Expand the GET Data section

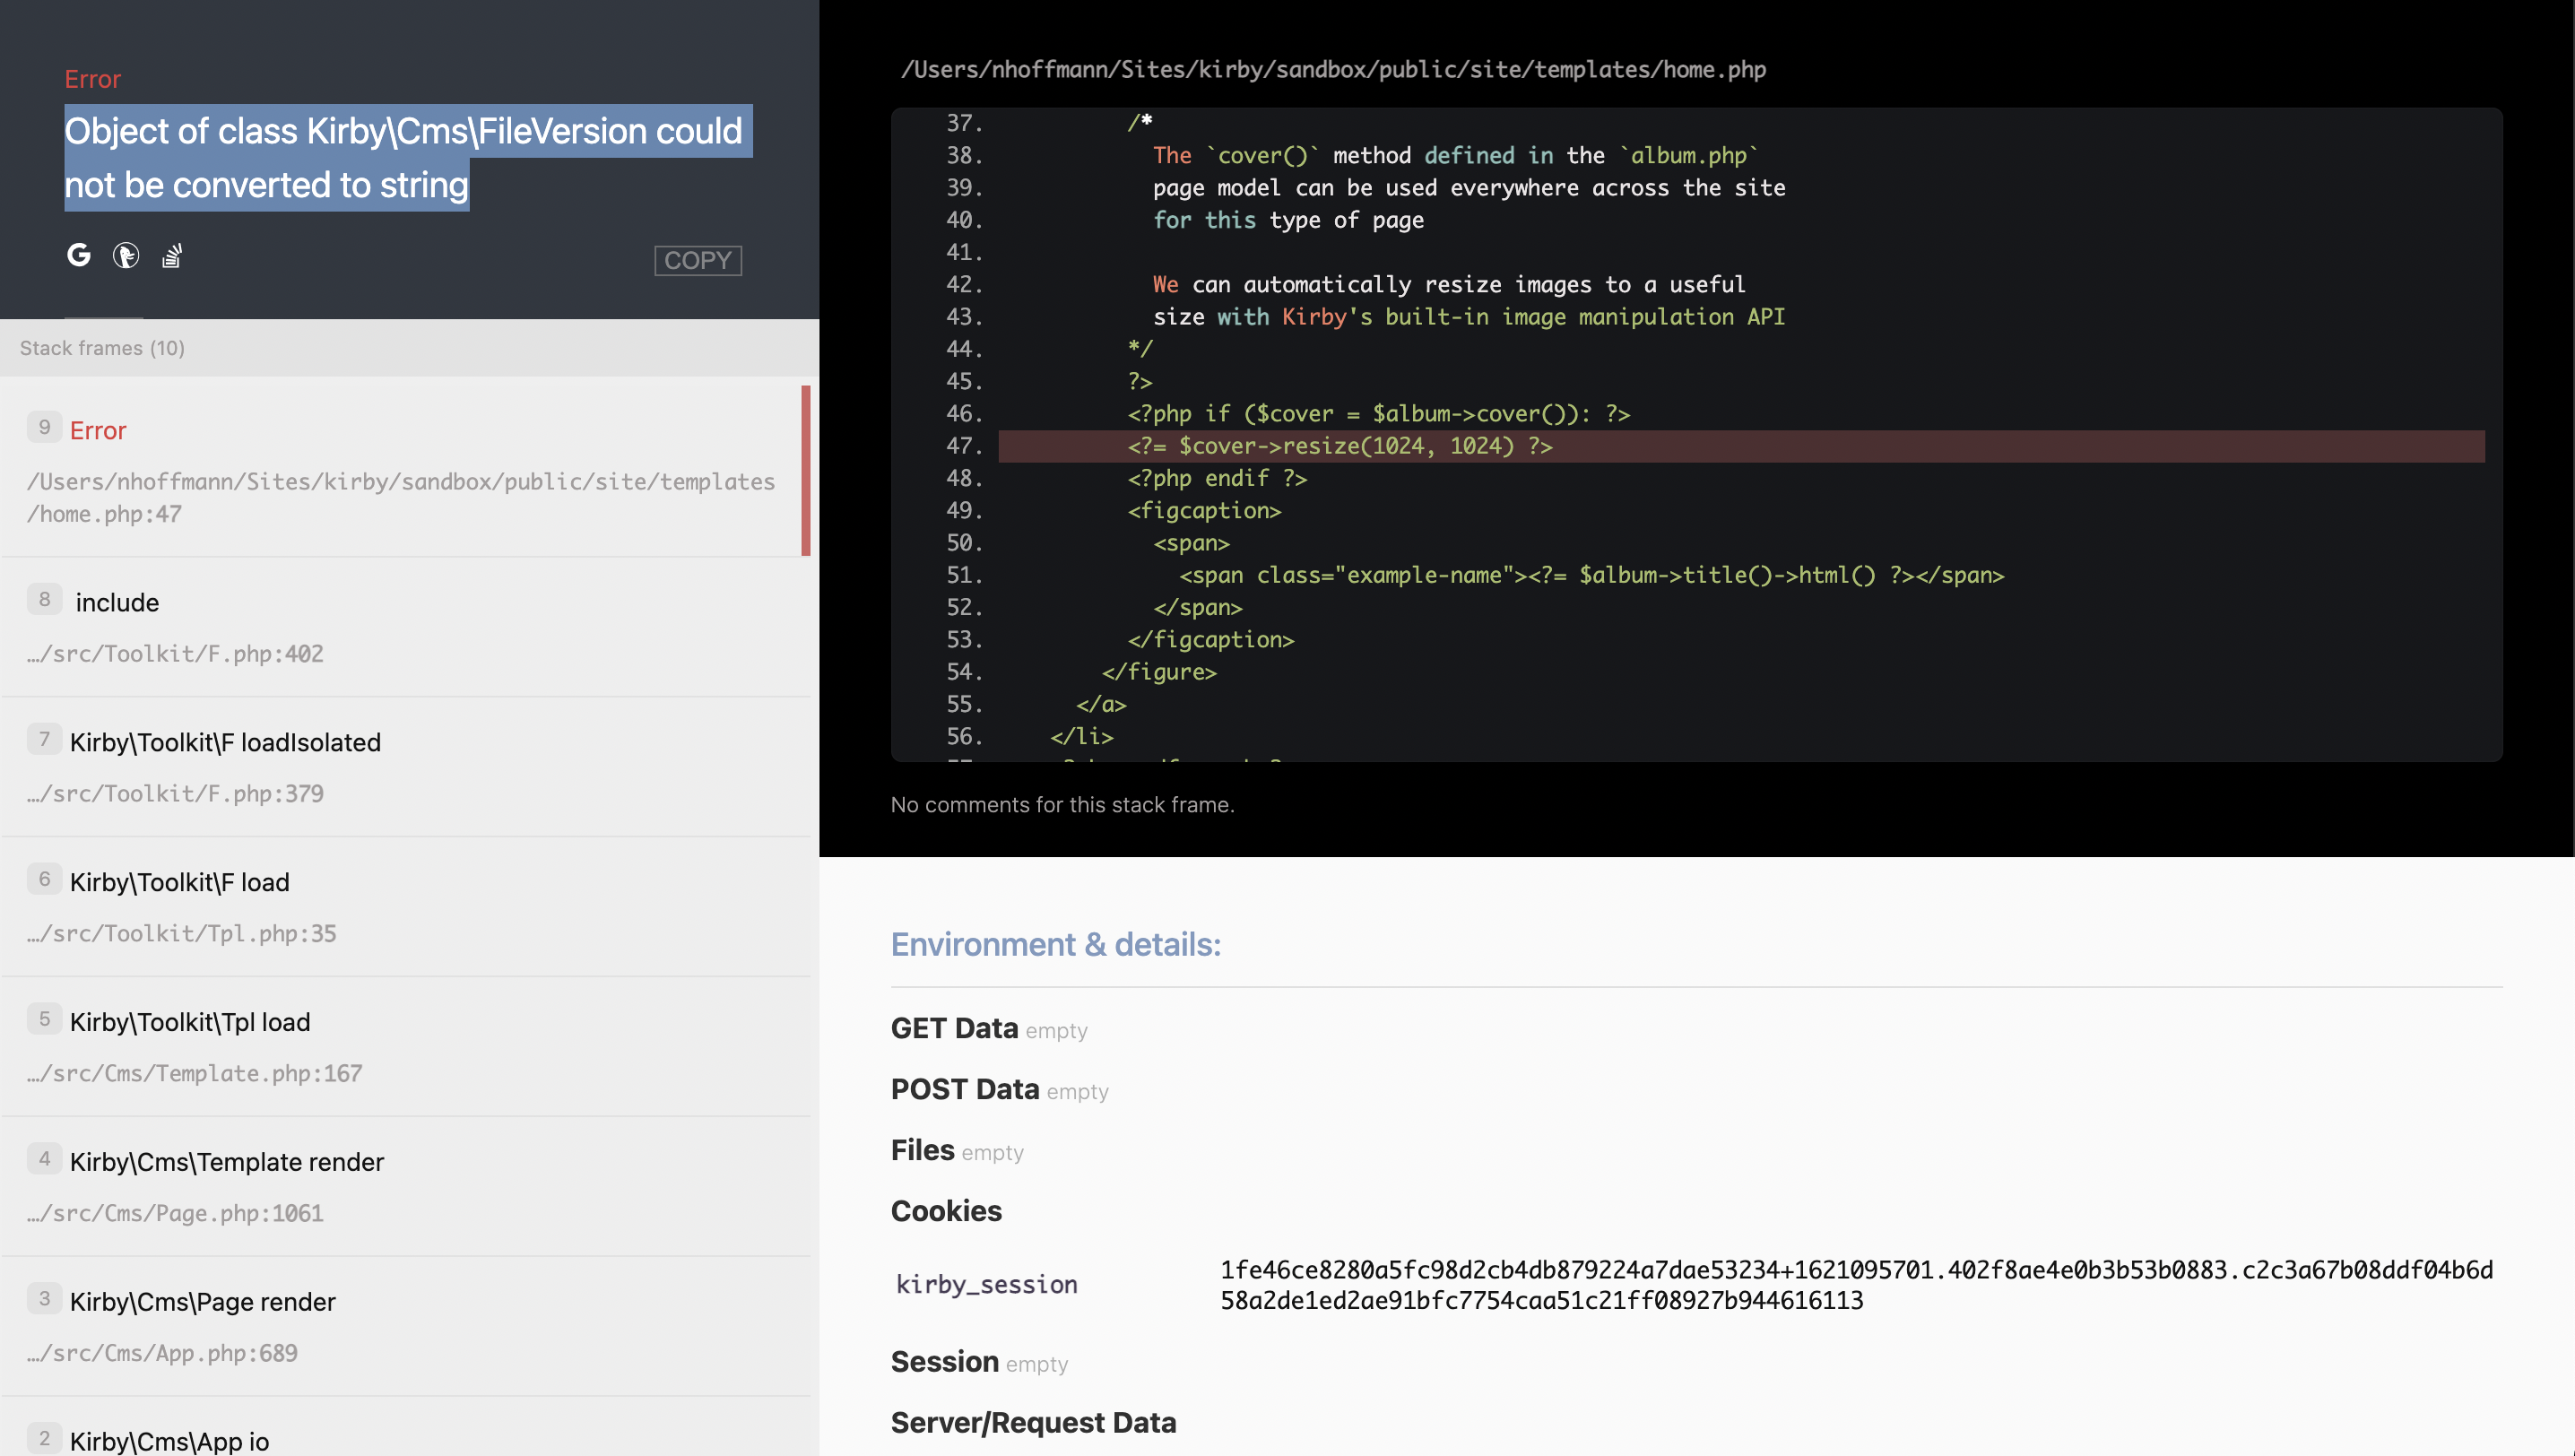[954, 1027]
